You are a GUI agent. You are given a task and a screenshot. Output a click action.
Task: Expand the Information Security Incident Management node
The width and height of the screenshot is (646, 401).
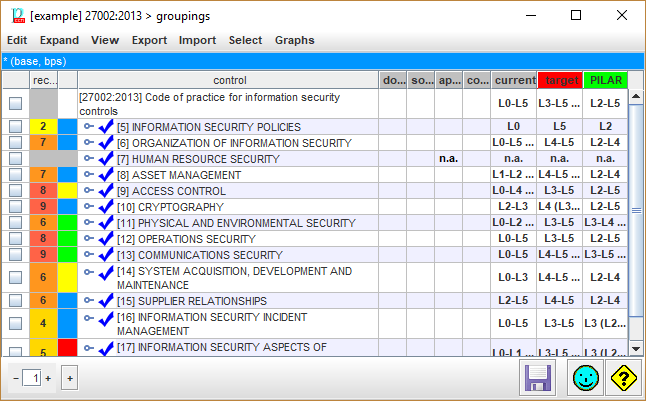pos(89,317)
